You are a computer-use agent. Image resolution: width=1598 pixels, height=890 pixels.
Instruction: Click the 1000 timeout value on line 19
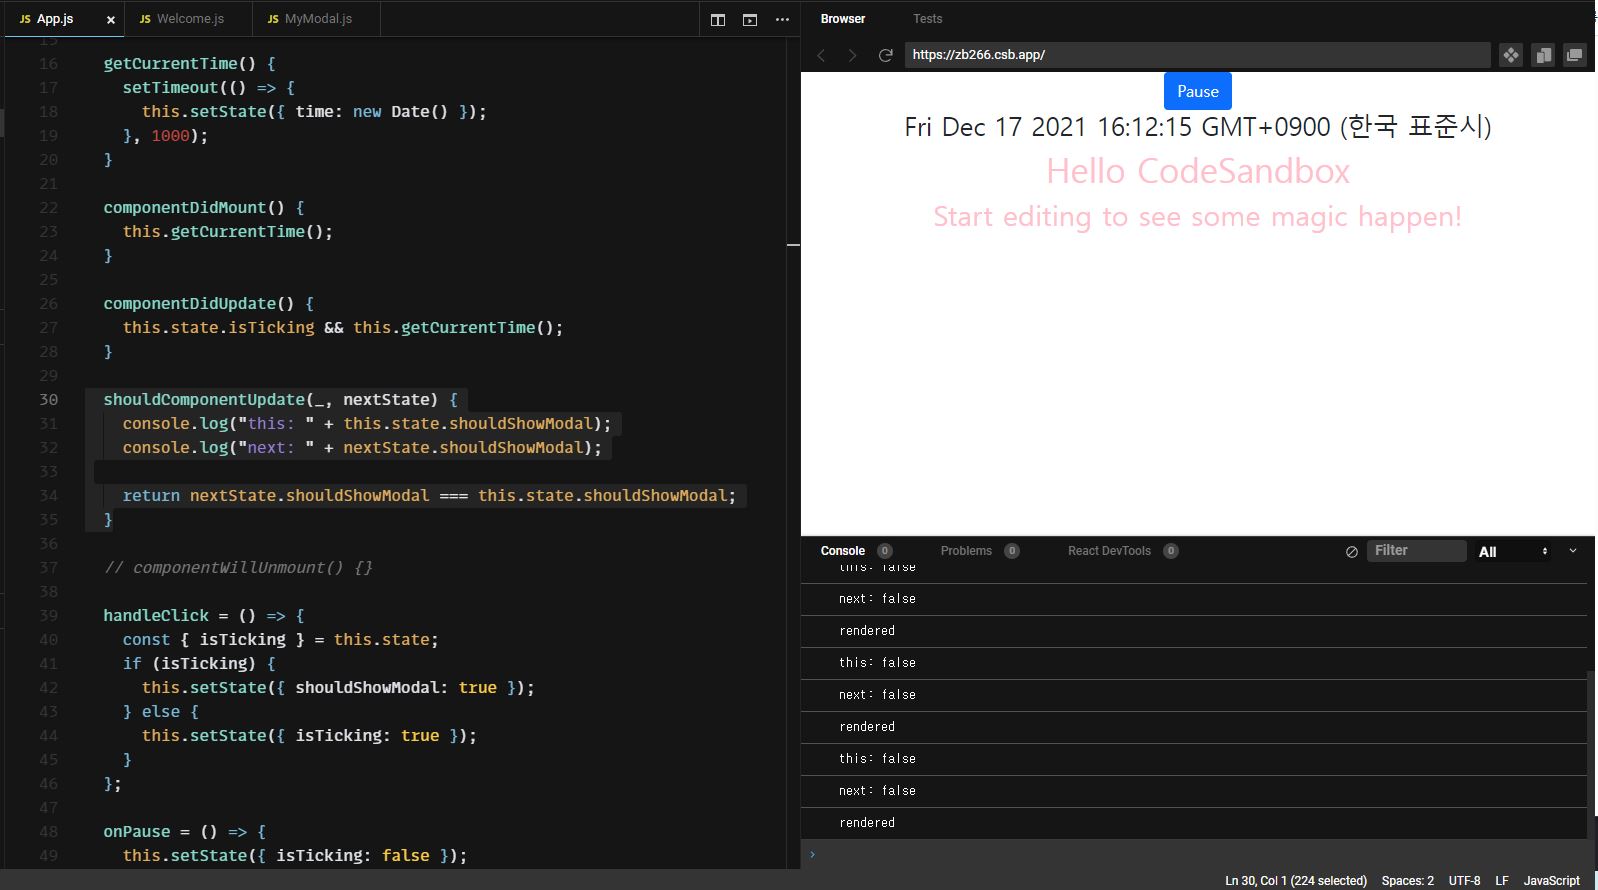170,135
